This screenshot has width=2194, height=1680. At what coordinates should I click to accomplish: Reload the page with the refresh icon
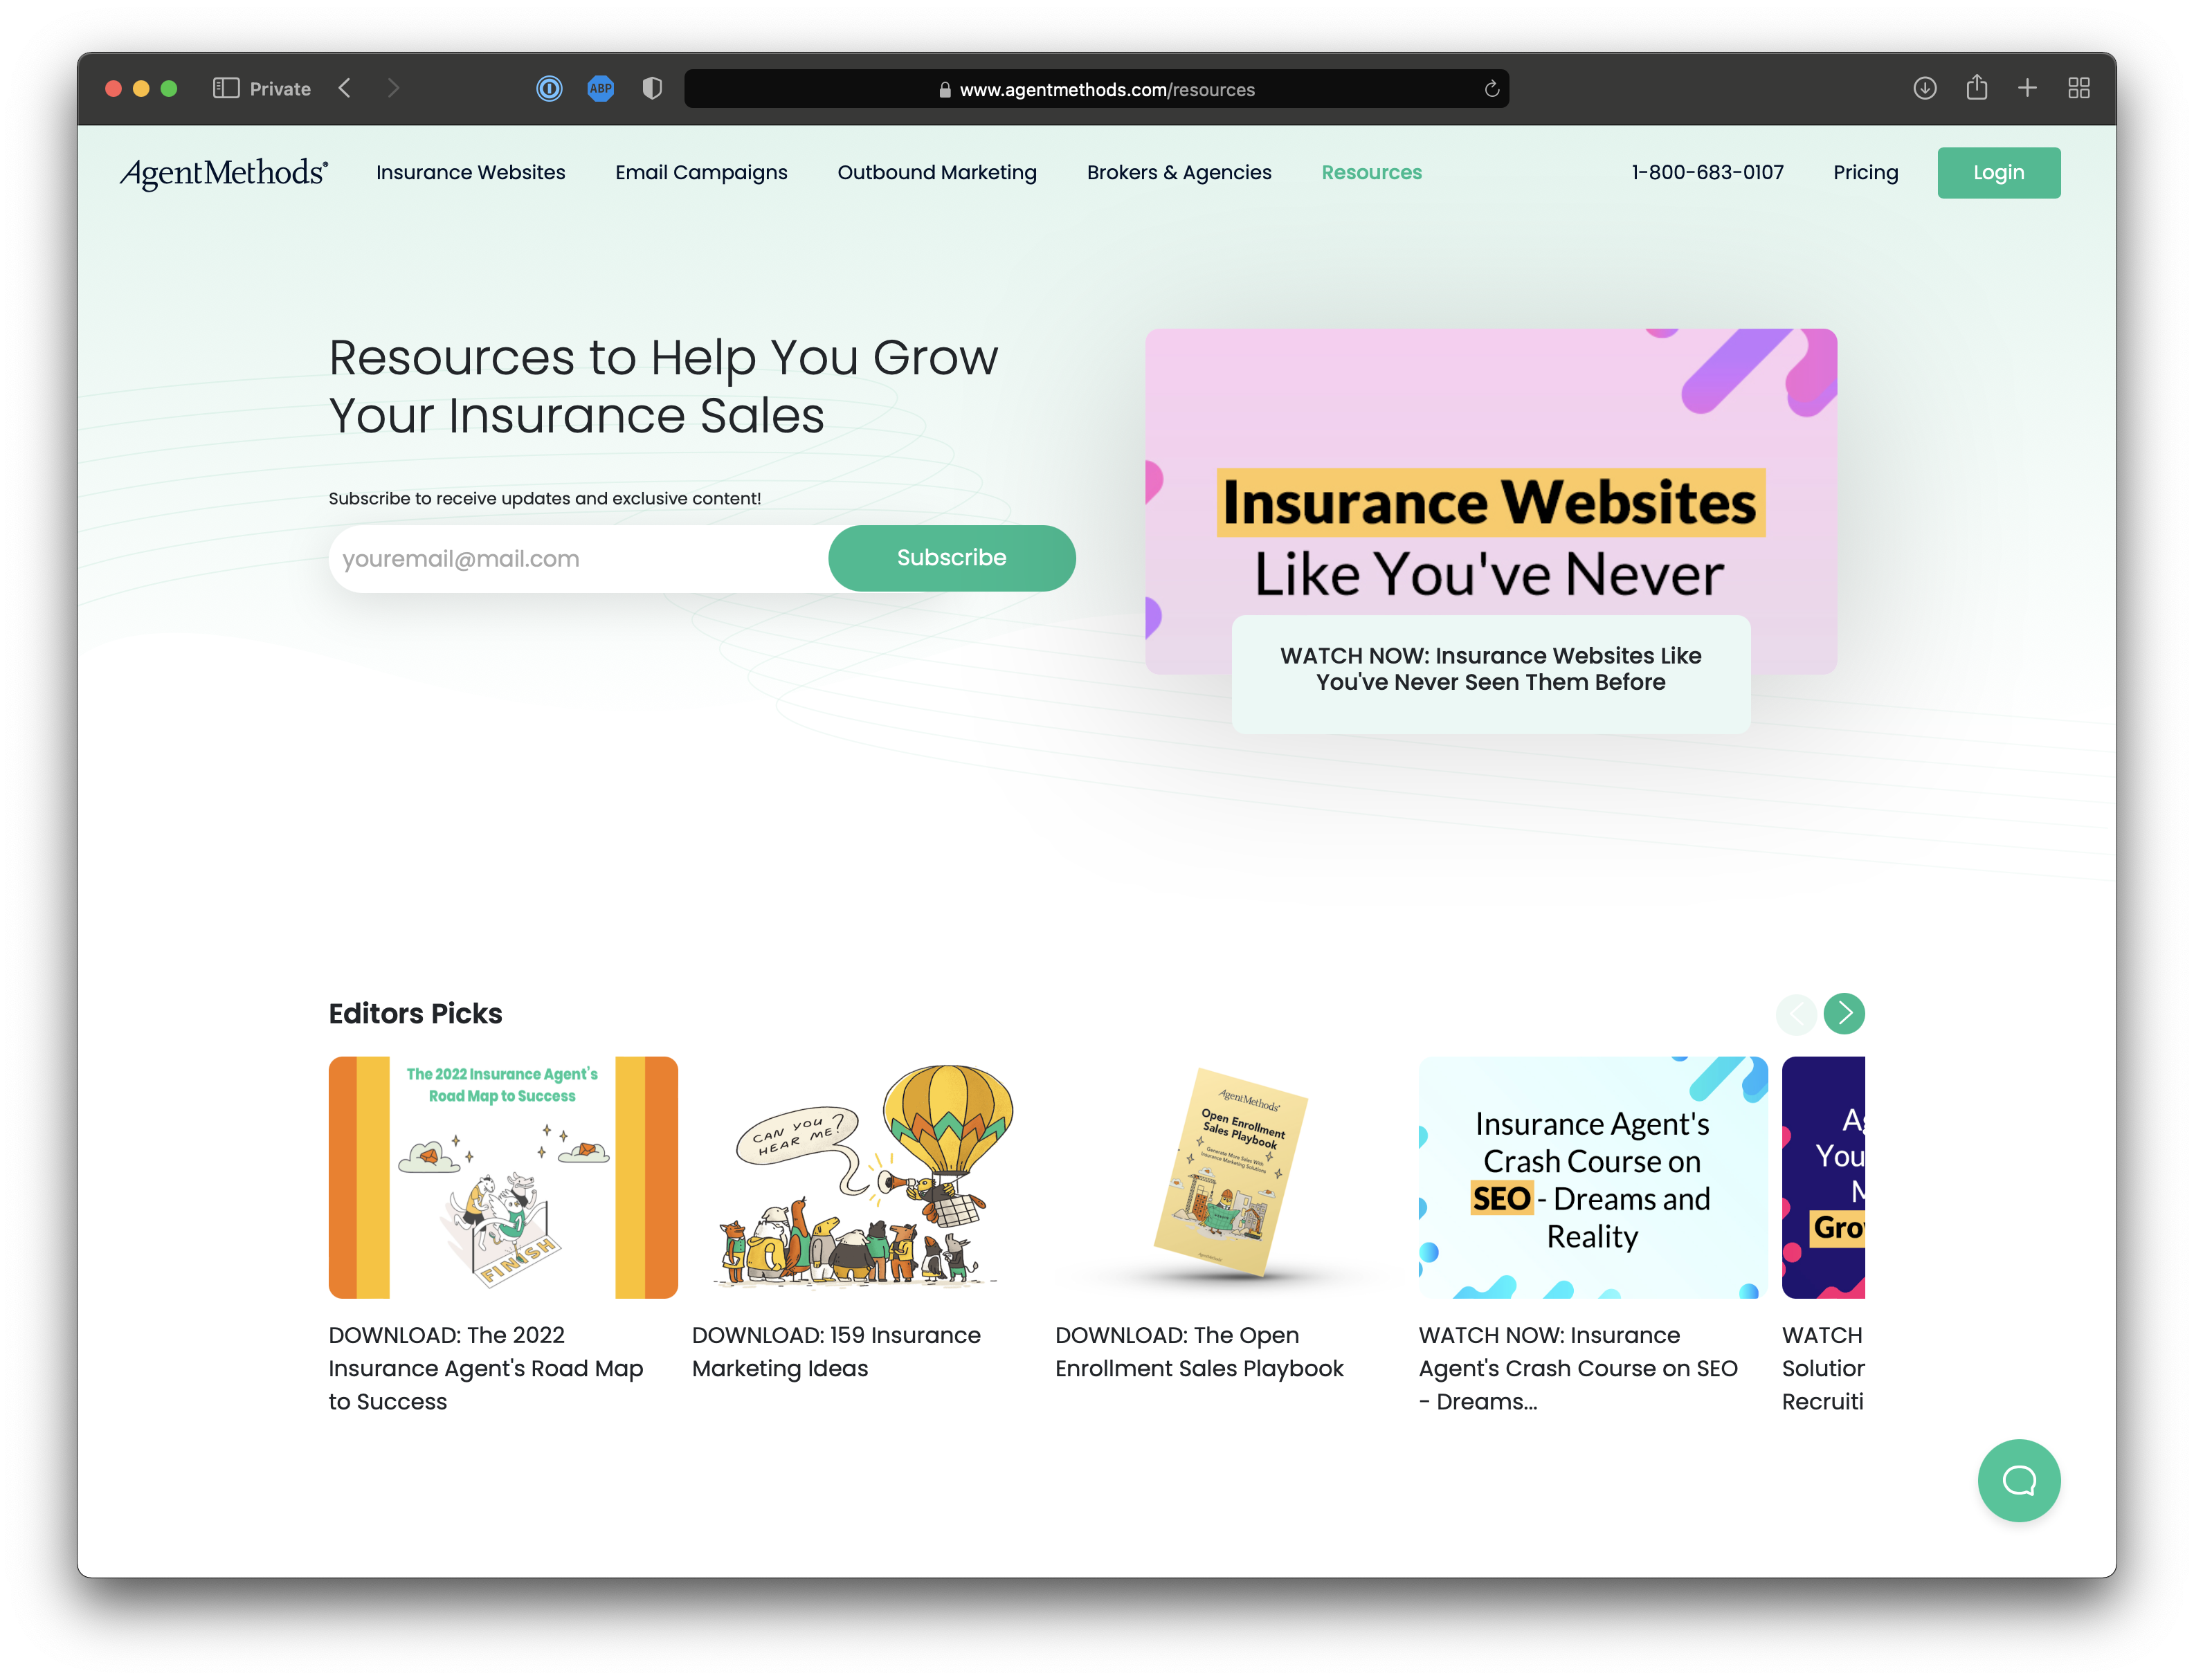1492,89
